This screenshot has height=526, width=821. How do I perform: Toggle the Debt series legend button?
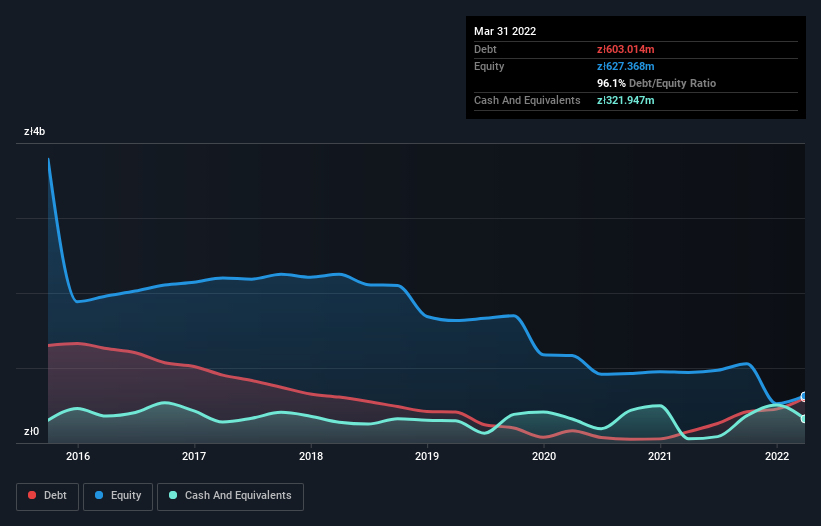pos(47,496)
